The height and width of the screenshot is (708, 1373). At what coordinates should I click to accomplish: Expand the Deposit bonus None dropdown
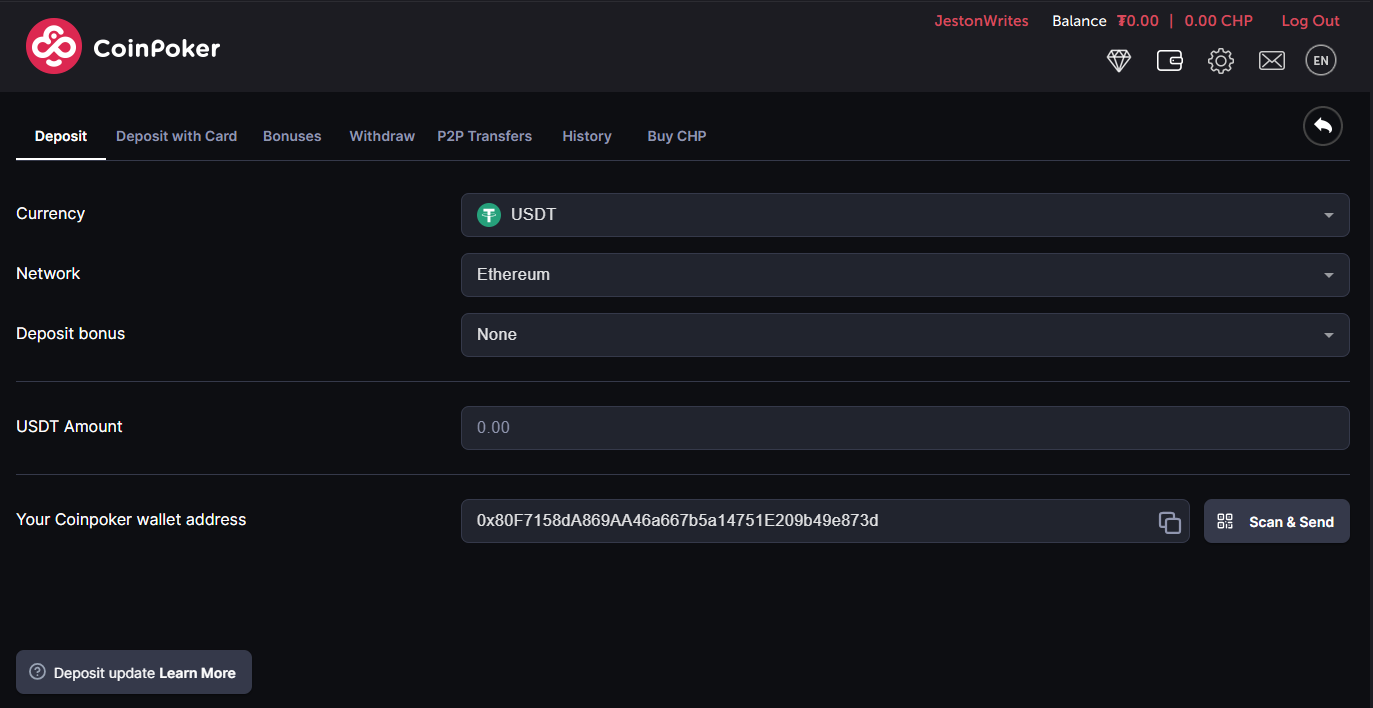[905, 335]
